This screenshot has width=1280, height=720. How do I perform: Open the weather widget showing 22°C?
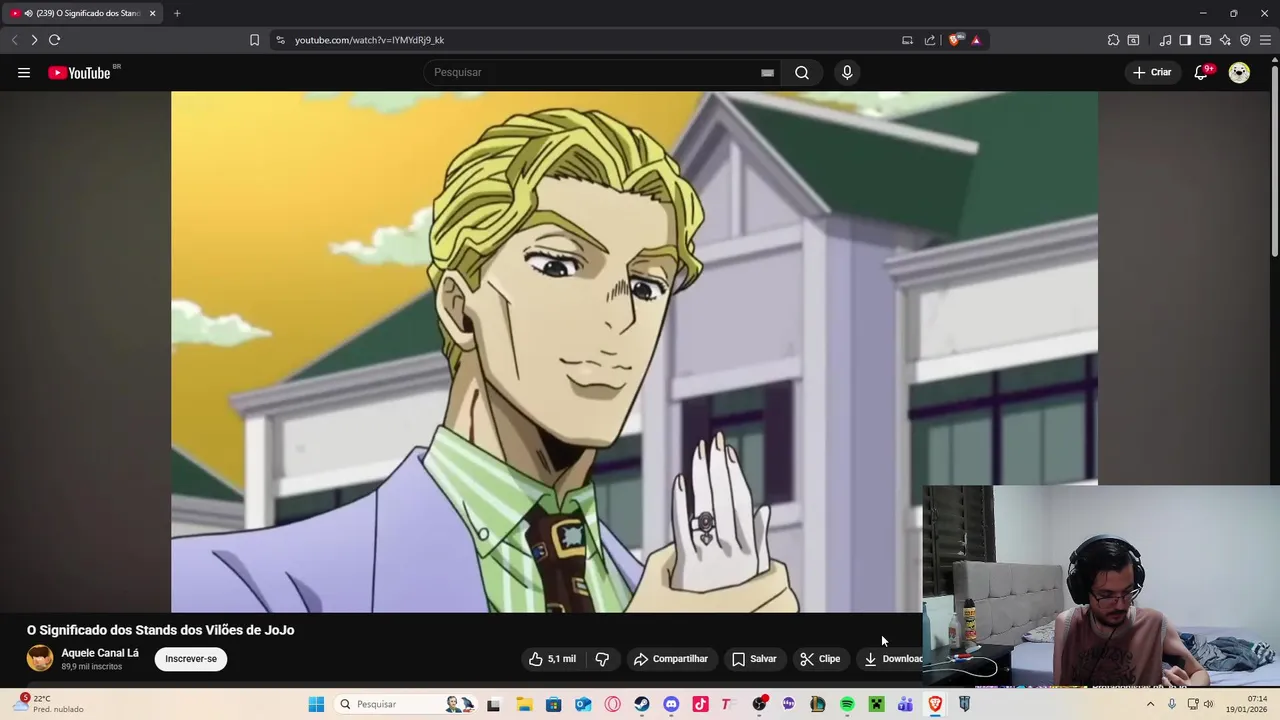(50, 704)
